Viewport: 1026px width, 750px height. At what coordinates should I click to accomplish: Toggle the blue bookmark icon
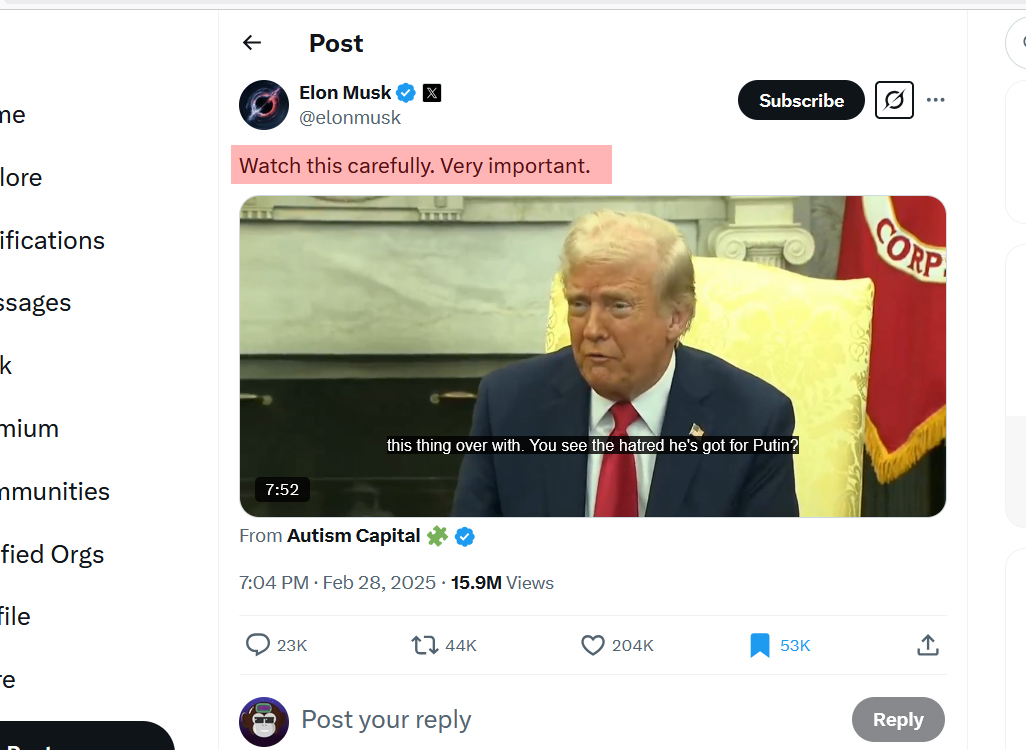tap(760, 645)
